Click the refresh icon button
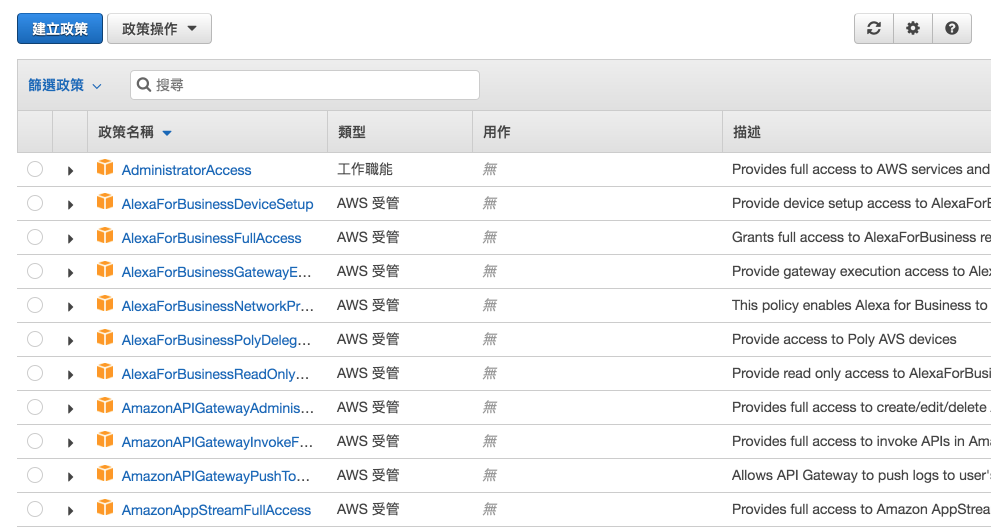Viewport: 991px width, 528px height. pyautogui.click(x=873, y=28)
